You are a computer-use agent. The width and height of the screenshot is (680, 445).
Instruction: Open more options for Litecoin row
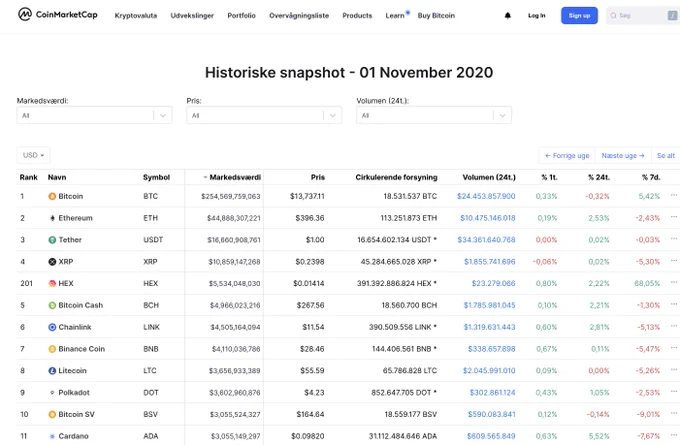pyautogui.click(x=673, y=370)
